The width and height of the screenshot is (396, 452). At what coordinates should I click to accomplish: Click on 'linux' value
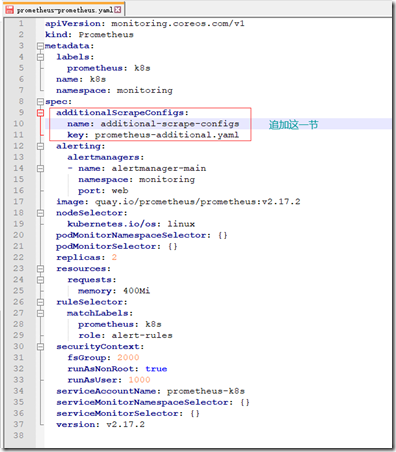pyautogui.click(x=181, y=224)
